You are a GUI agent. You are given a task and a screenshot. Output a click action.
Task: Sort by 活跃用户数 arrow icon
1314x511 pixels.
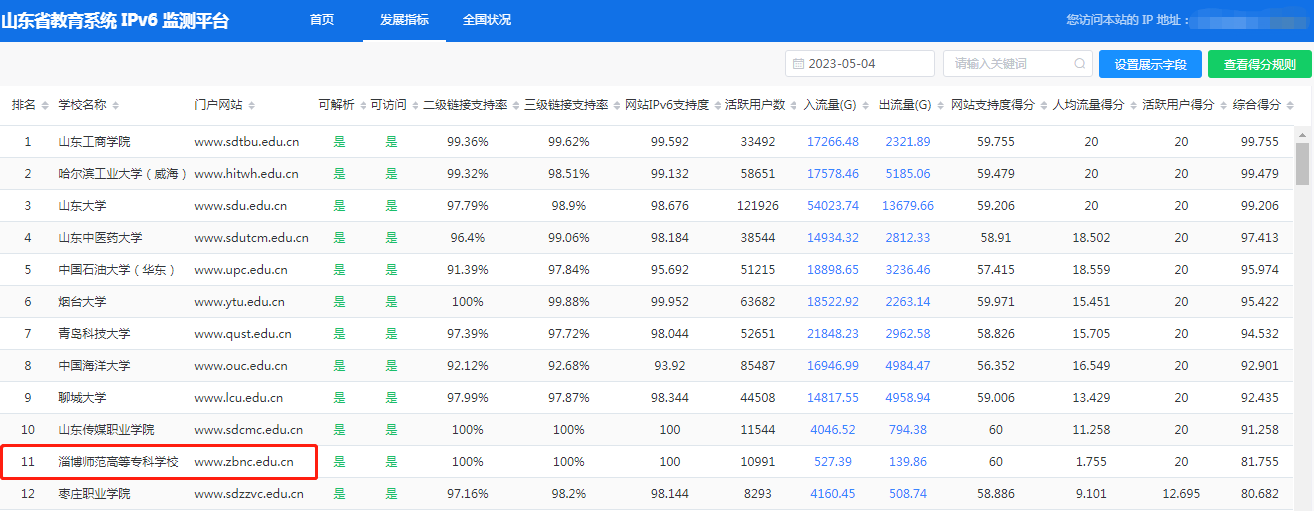793,105
